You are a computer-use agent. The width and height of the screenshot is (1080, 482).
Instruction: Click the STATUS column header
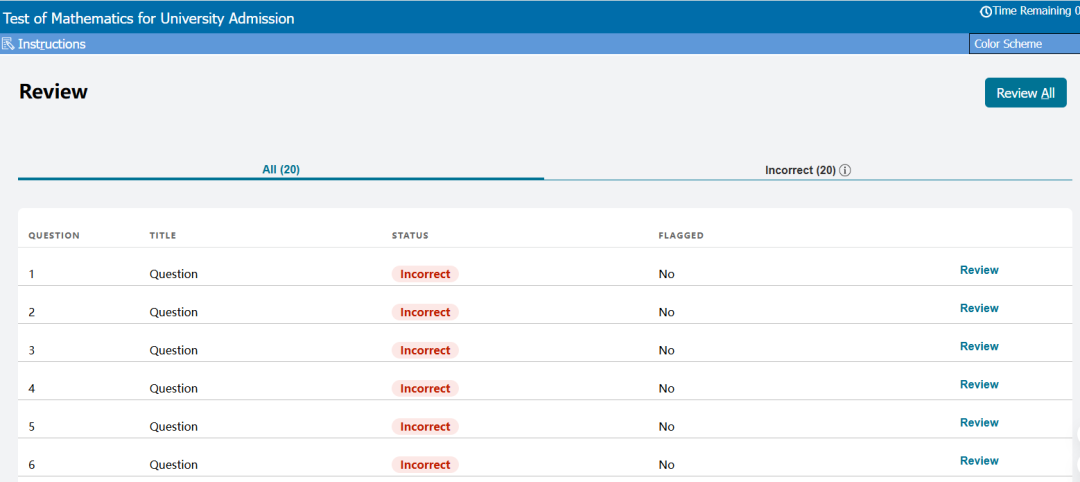click(410, 235)
